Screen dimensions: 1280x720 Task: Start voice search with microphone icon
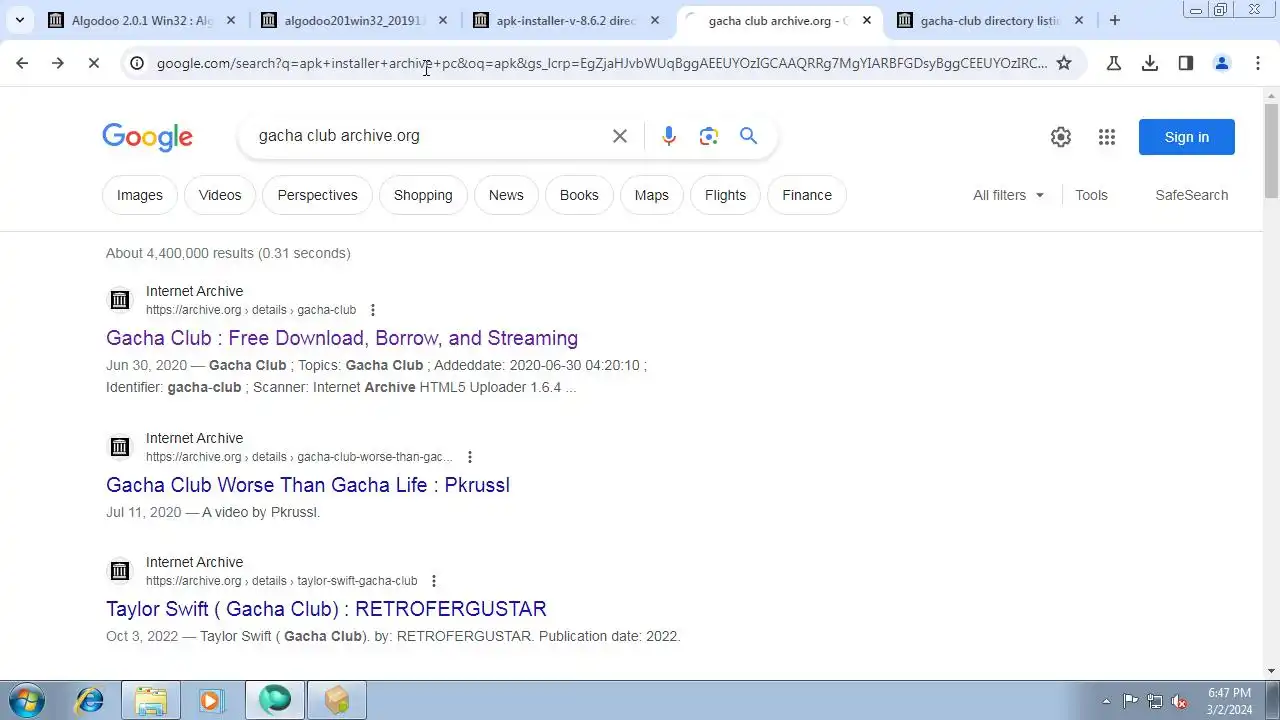669,136
